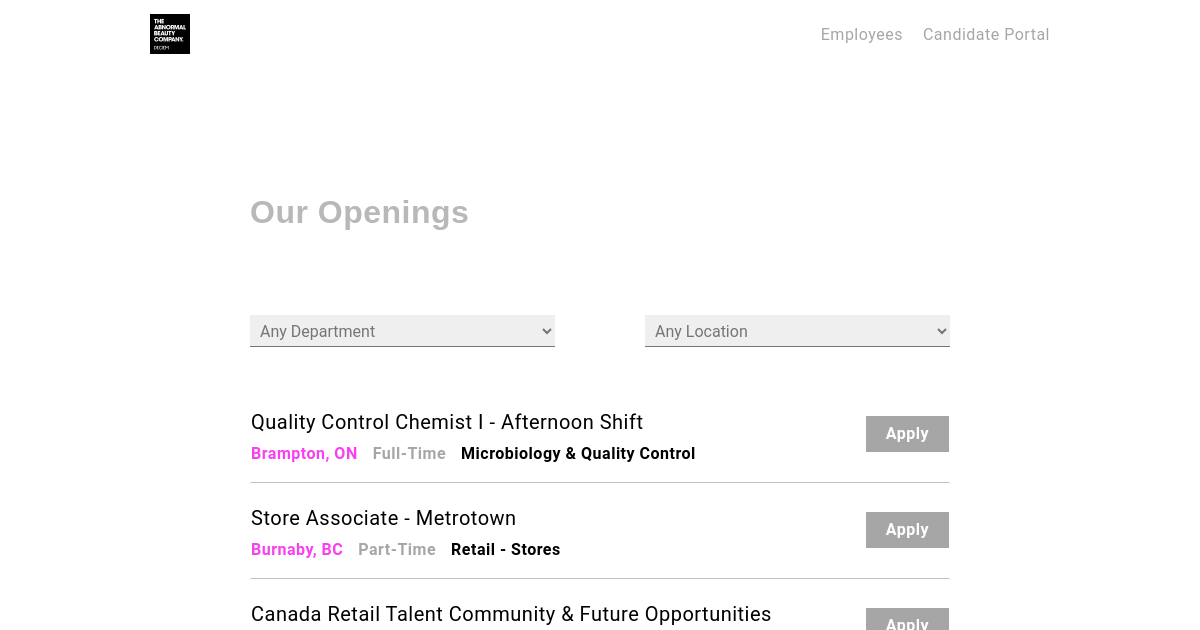Click The Abnormal Beauty Company logo
Image resolution: width=1200 pixels, height=630 pixels.
coord(170,34)
